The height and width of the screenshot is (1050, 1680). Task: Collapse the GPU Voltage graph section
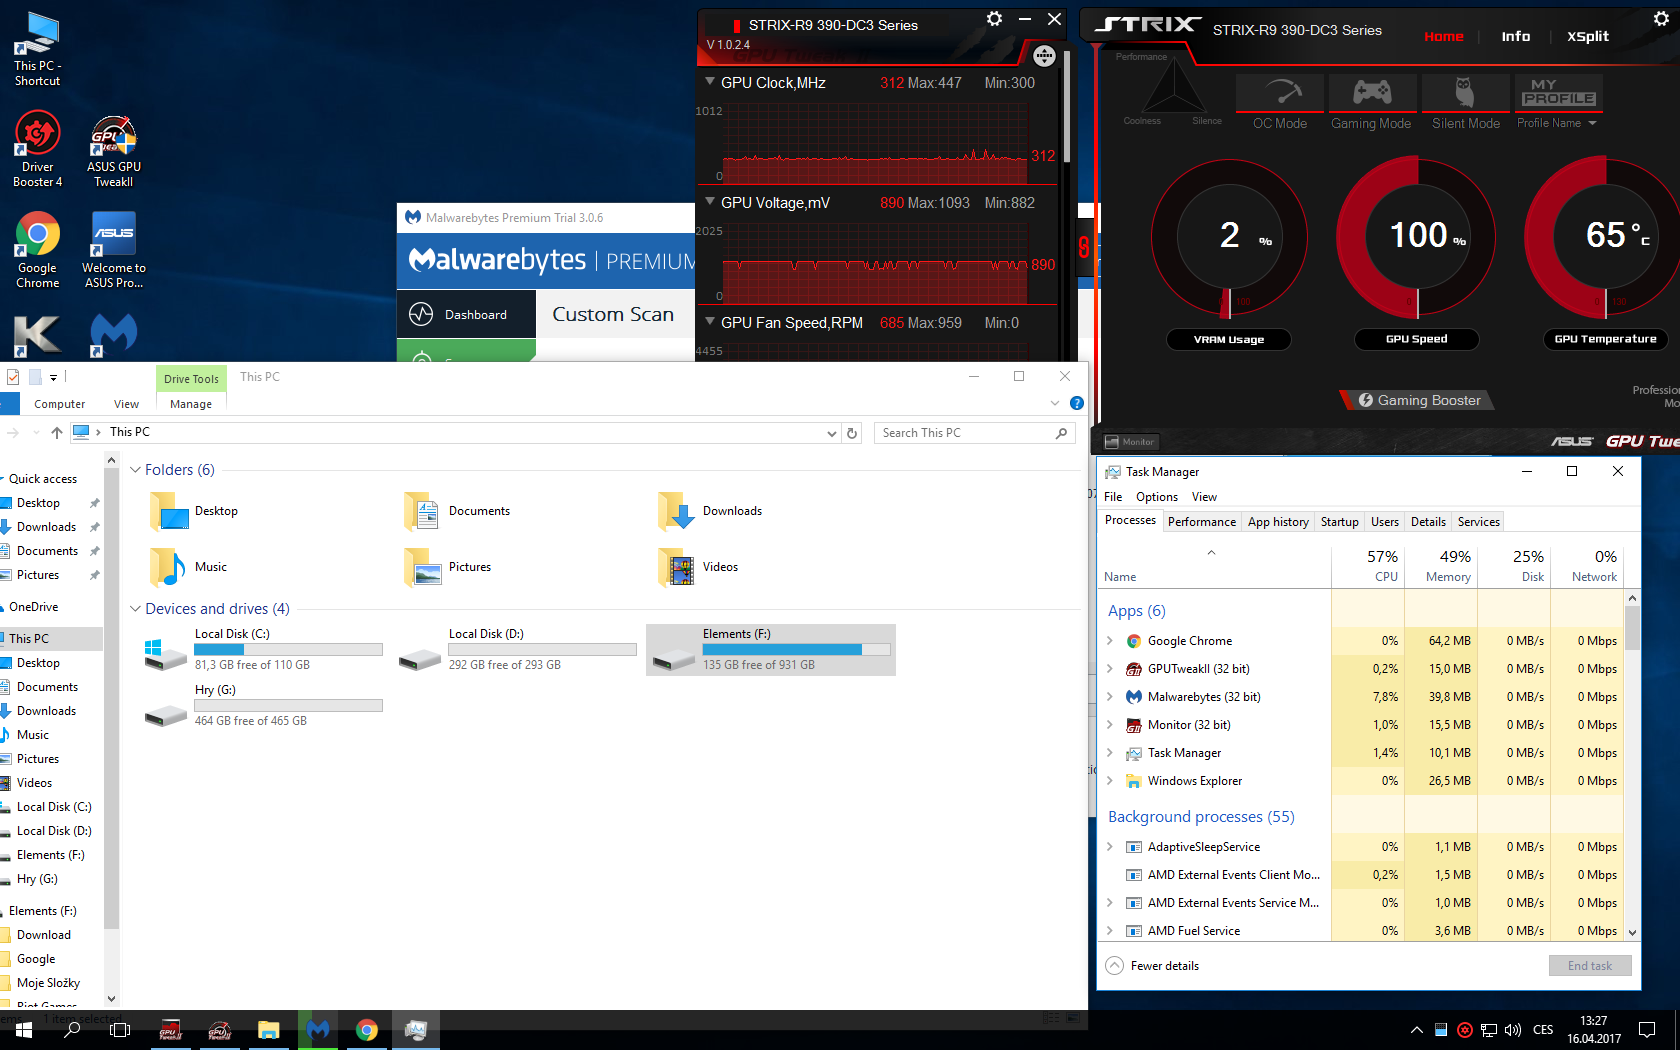point(710,202)
